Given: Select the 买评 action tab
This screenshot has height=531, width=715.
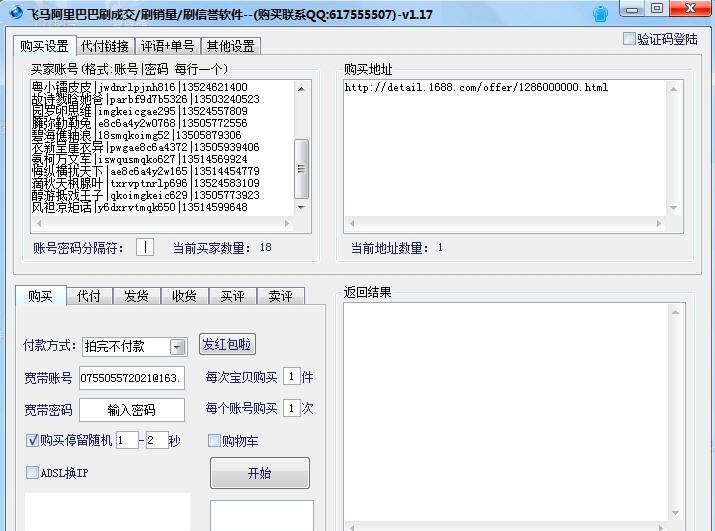Looking at the screenshot, I should coord(233,296).
